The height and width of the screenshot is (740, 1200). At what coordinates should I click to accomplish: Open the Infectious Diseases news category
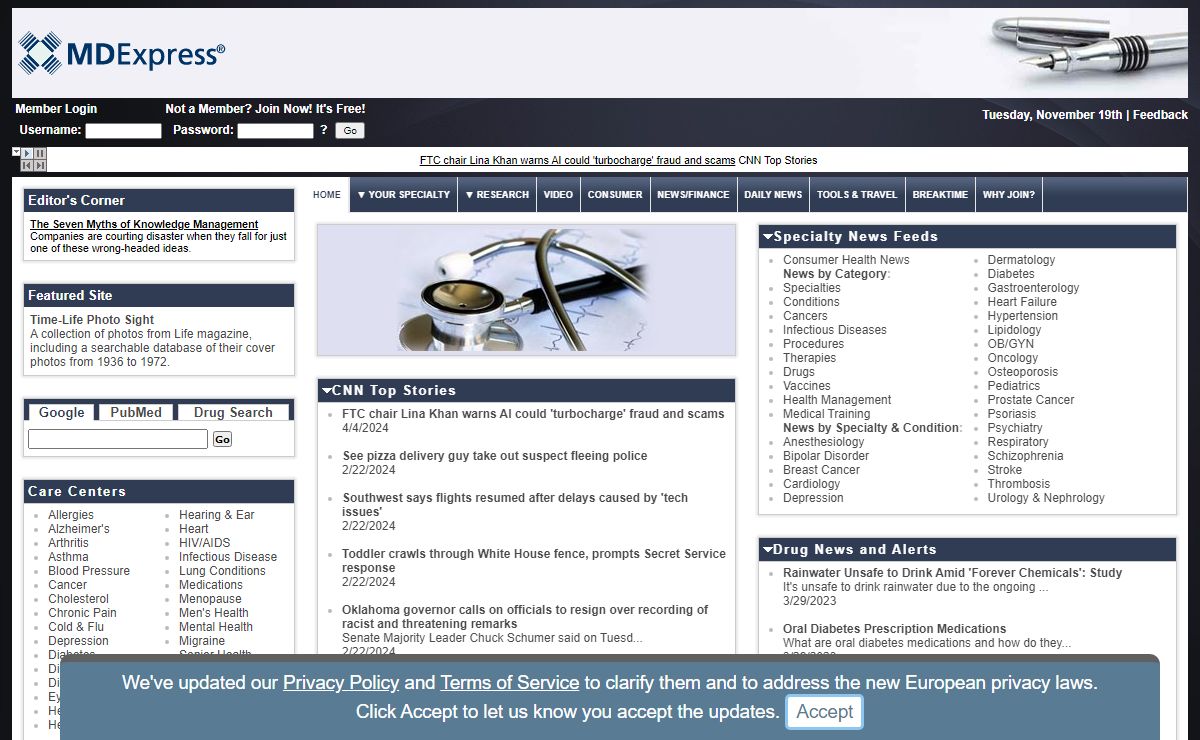click(x=835, y=330)
